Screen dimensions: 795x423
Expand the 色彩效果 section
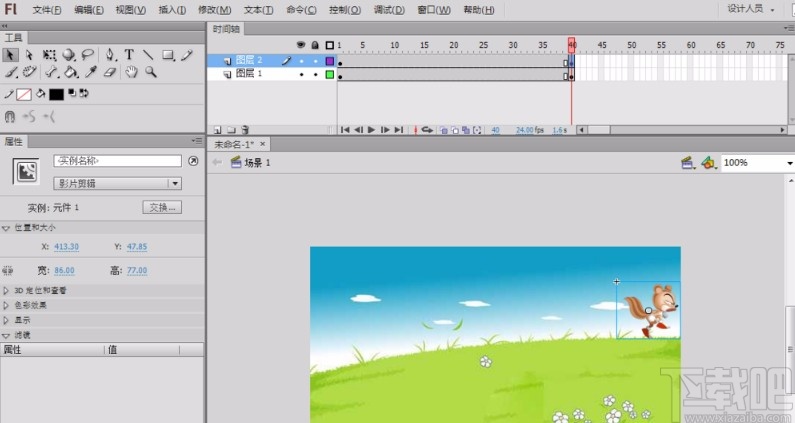pyautogui.click(x=6, y=305)
